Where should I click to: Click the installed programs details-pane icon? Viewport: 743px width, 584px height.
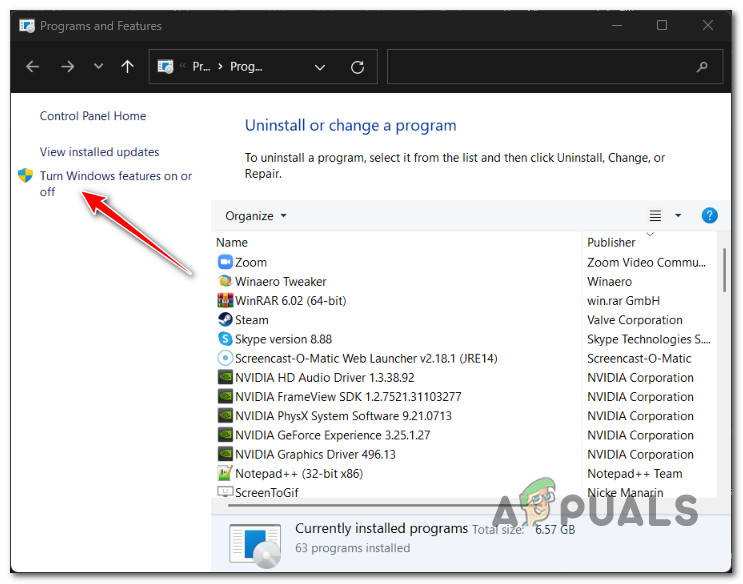[255, 545]
